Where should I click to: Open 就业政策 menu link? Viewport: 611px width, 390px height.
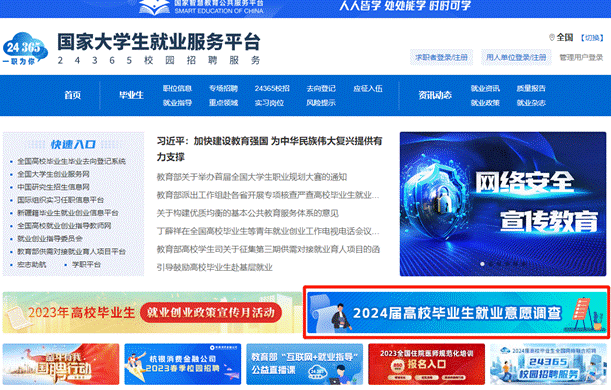click(x=485, y=103)
